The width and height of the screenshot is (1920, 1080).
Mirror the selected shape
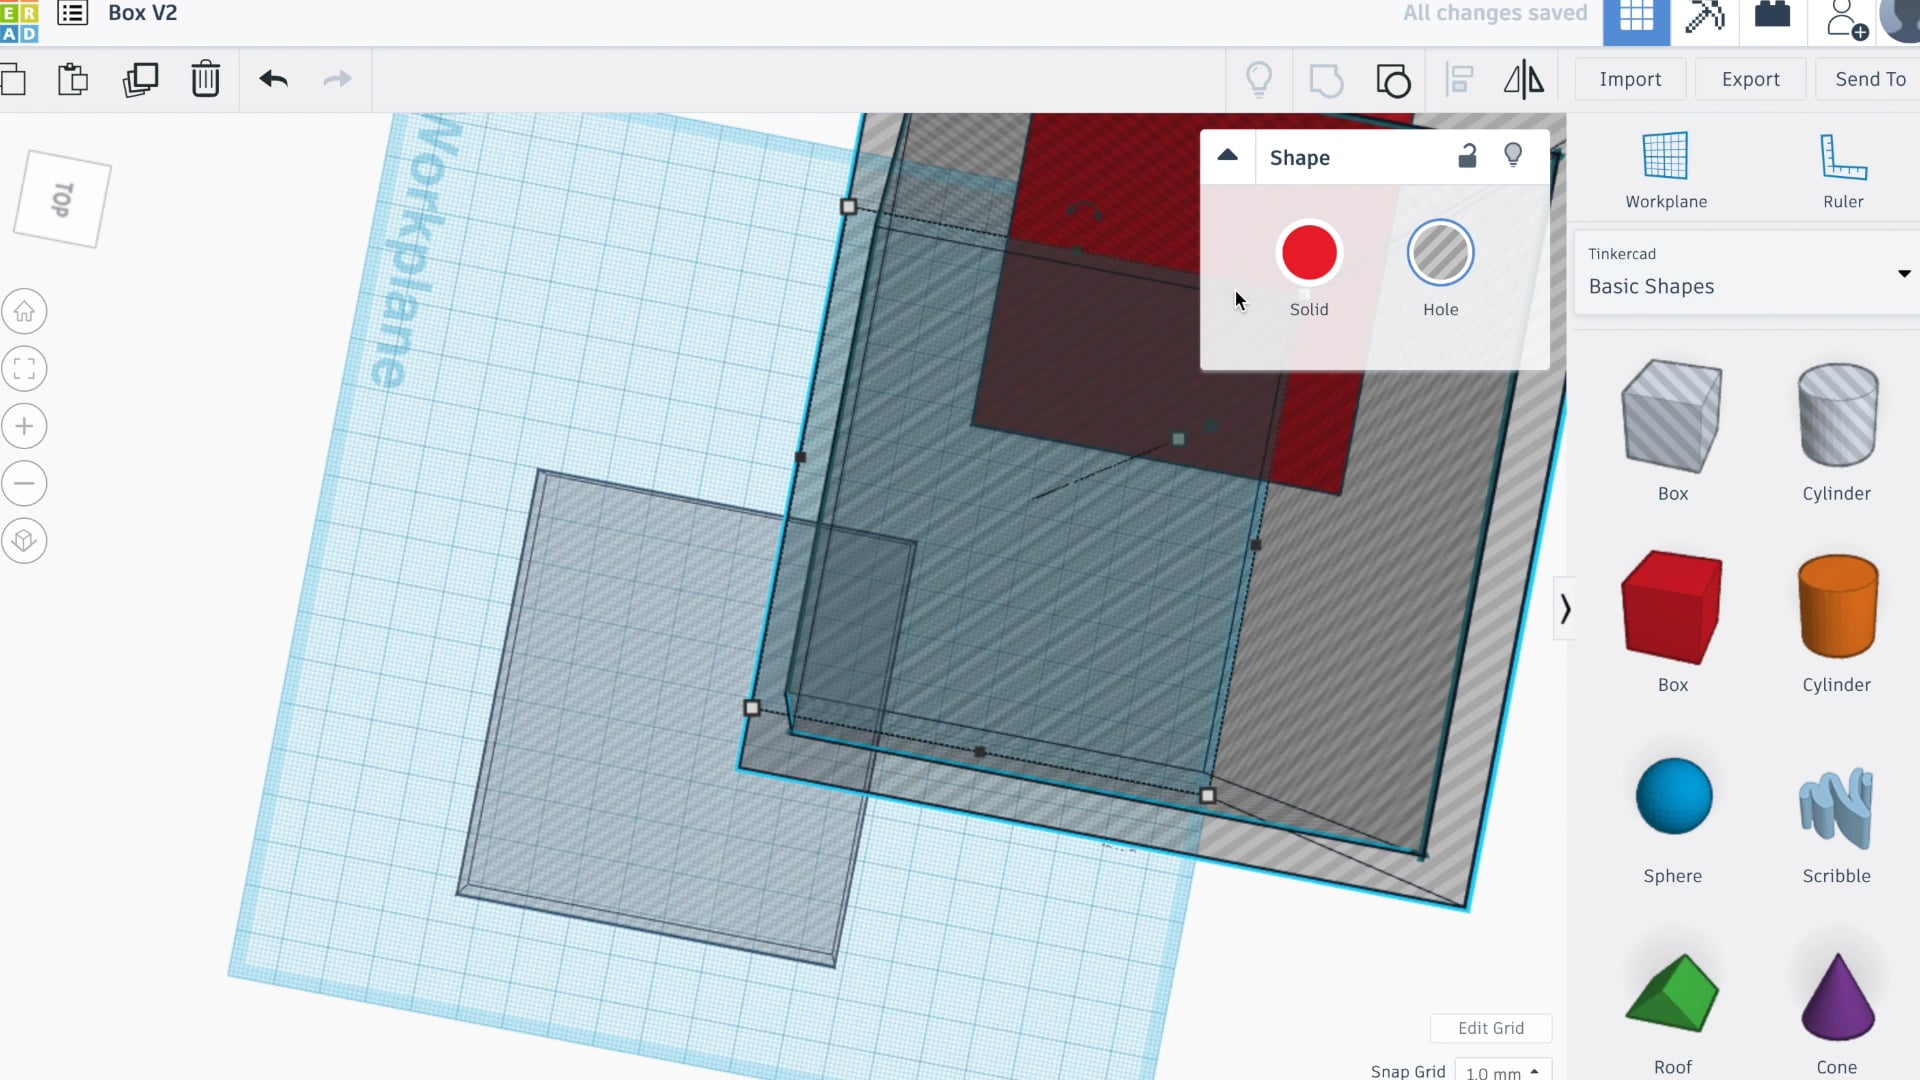click(x=1523, y=79)
